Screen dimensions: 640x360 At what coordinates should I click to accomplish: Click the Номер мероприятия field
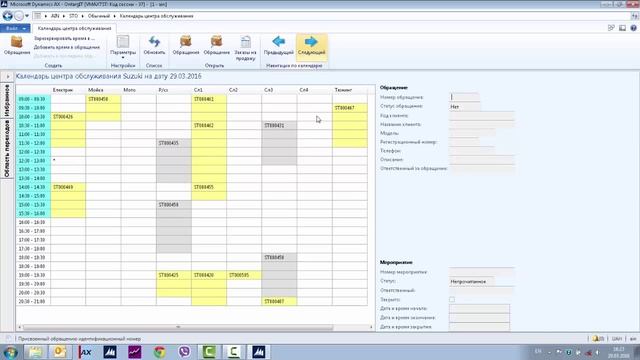(482, 272)
